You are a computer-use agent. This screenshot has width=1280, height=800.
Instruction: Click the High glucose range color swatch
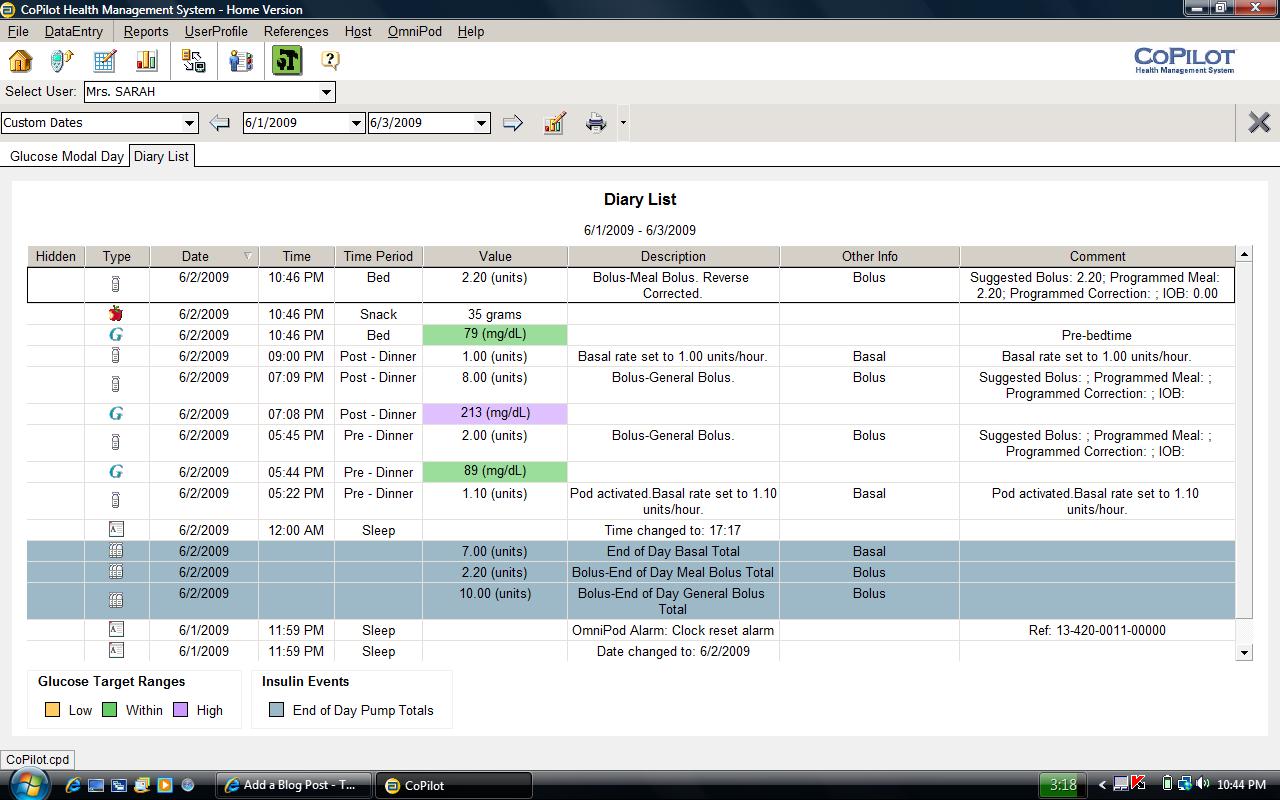coord(180,710)
